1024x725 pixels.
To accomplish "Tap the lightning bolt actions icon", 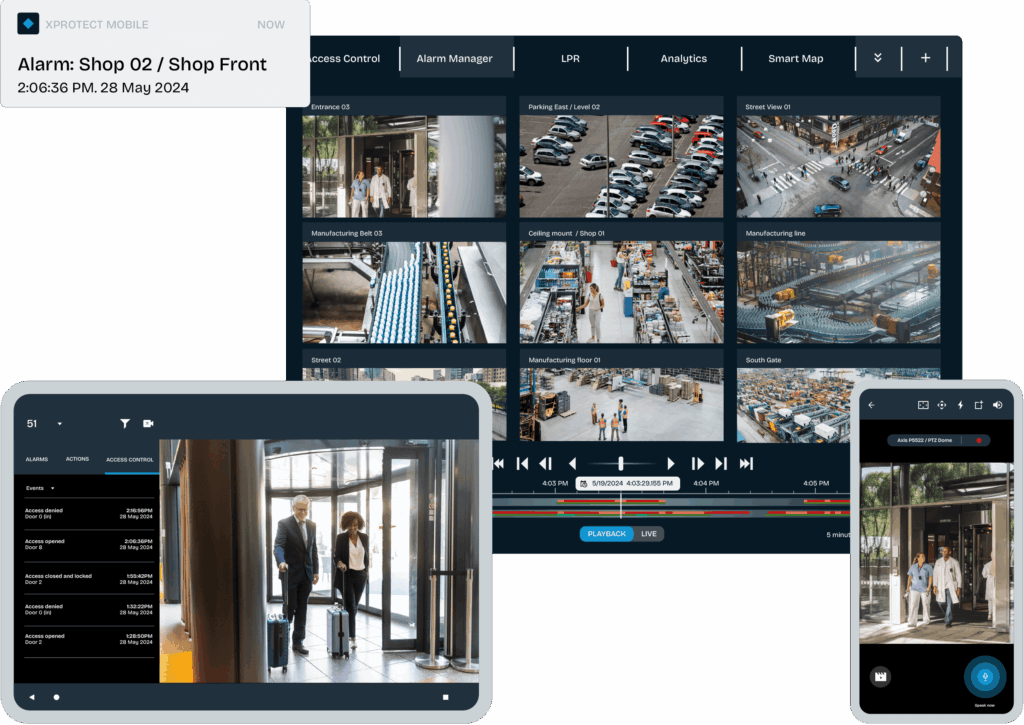I will (960, 405).
